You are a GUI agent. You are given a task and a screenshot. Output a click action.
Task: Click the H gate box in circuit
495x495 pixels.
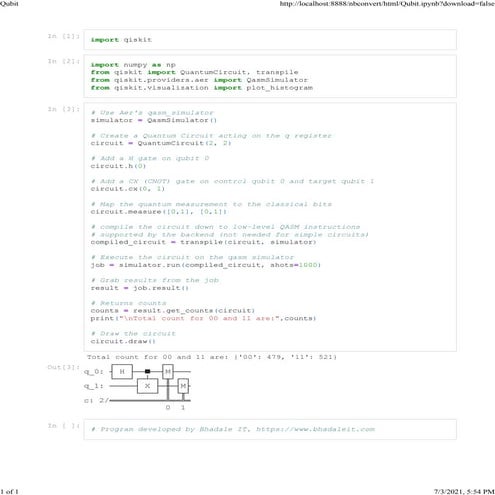122,371
